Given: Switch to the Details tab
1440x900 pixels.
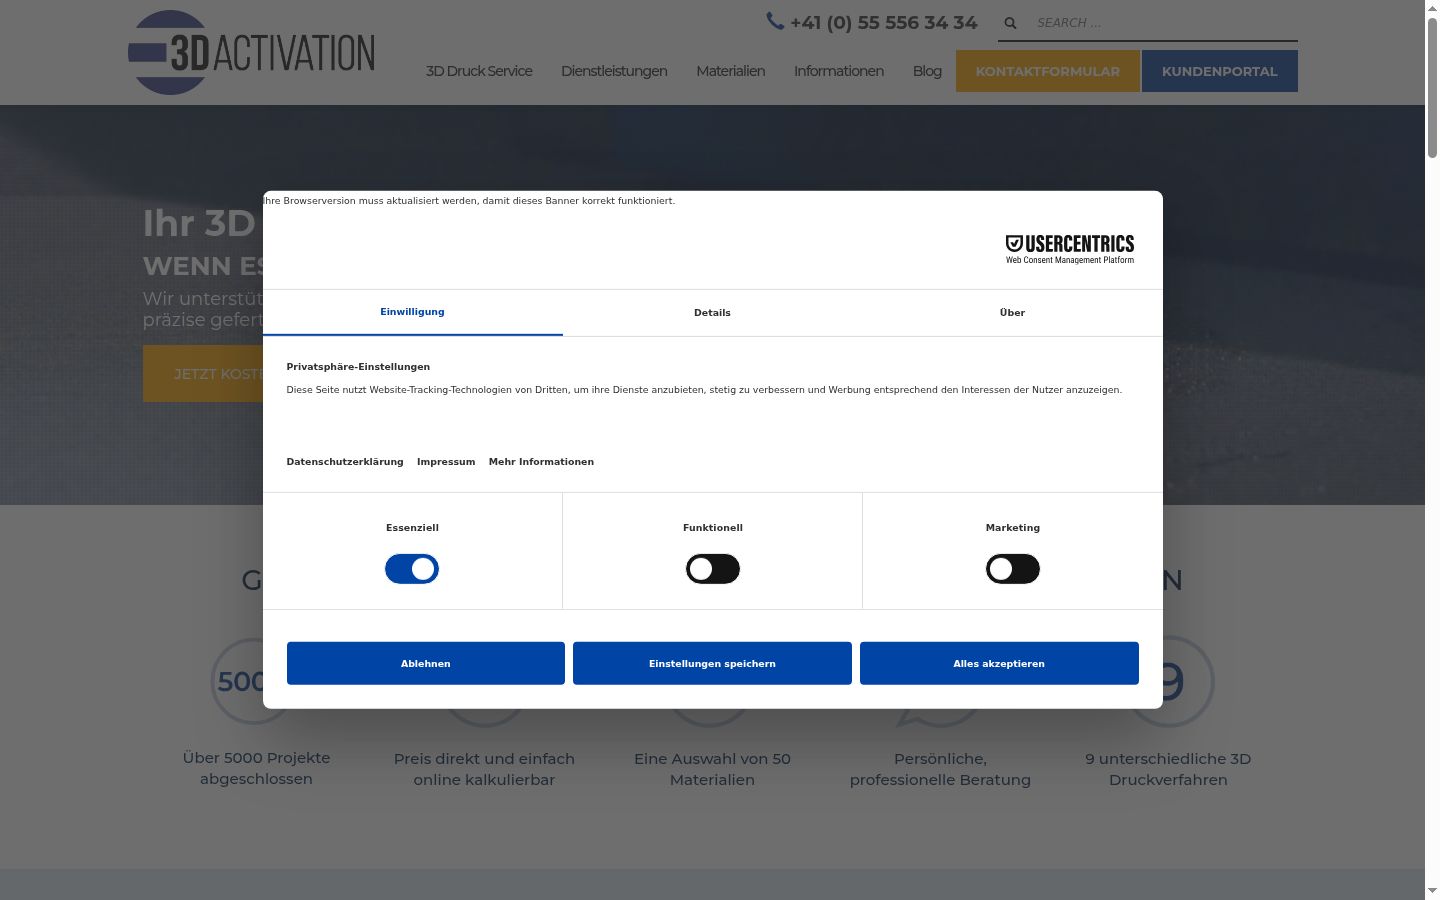Looking at the screenshot, I should click(x=712, y=313).
